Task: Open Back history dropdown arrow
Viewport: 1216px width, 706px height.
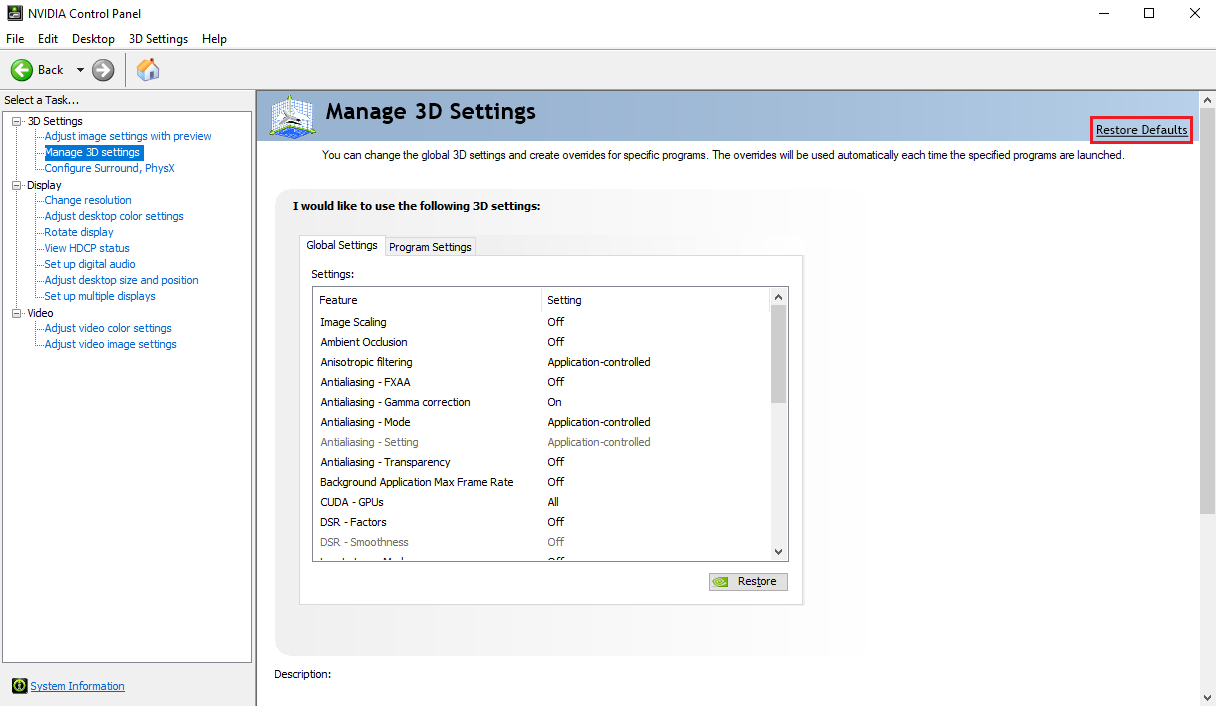Action: tap(80, 70)
